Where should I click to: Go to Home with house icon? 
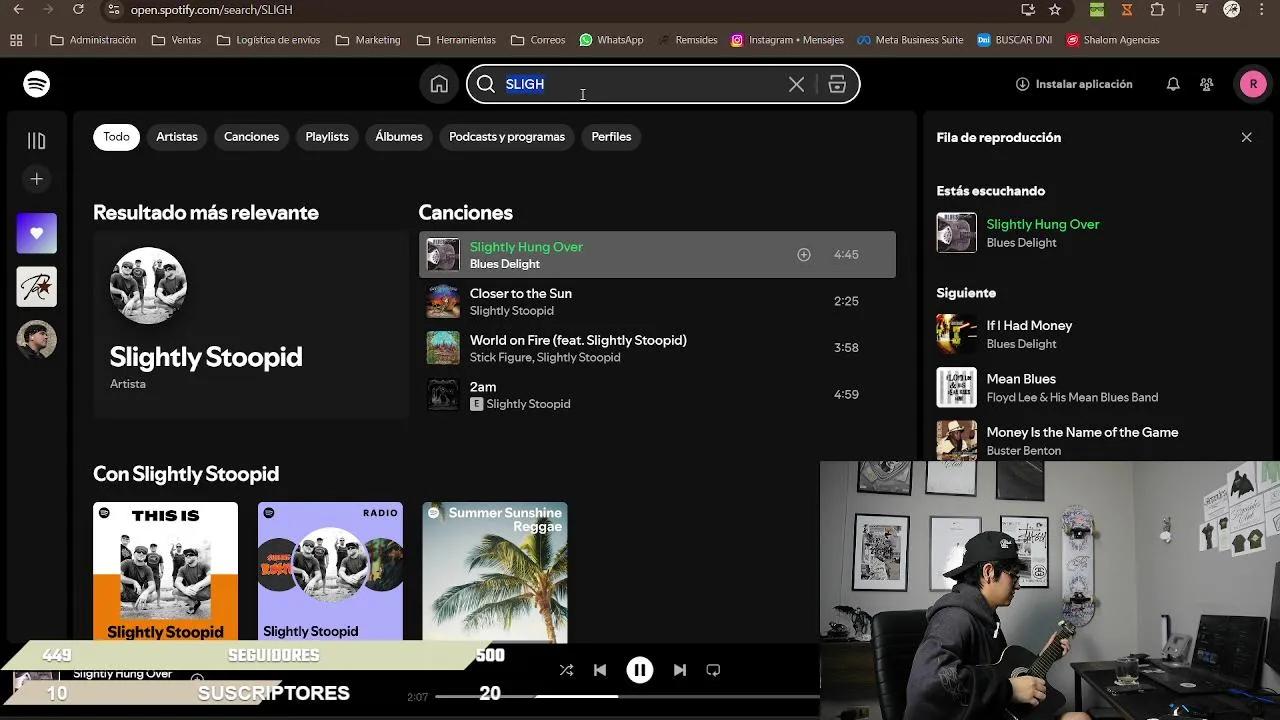click(x=439, y=84)
